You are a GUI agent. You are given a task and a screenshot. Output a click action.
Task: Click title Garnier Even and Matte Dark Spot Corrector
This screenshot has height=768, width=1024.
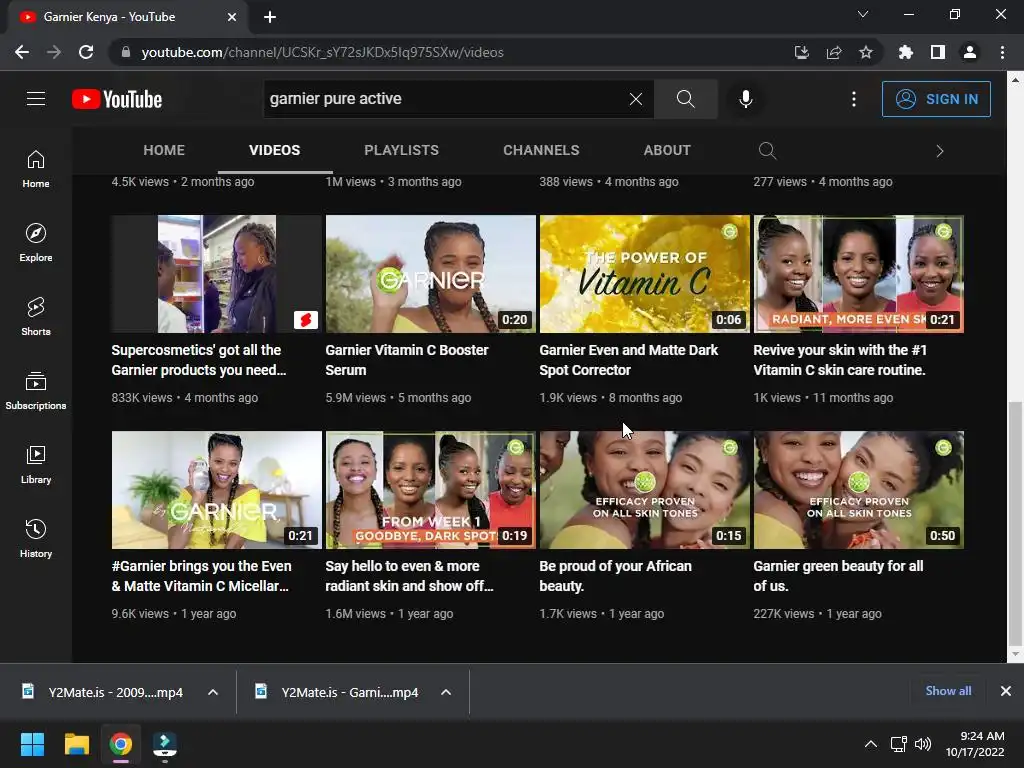pos(628,360)
